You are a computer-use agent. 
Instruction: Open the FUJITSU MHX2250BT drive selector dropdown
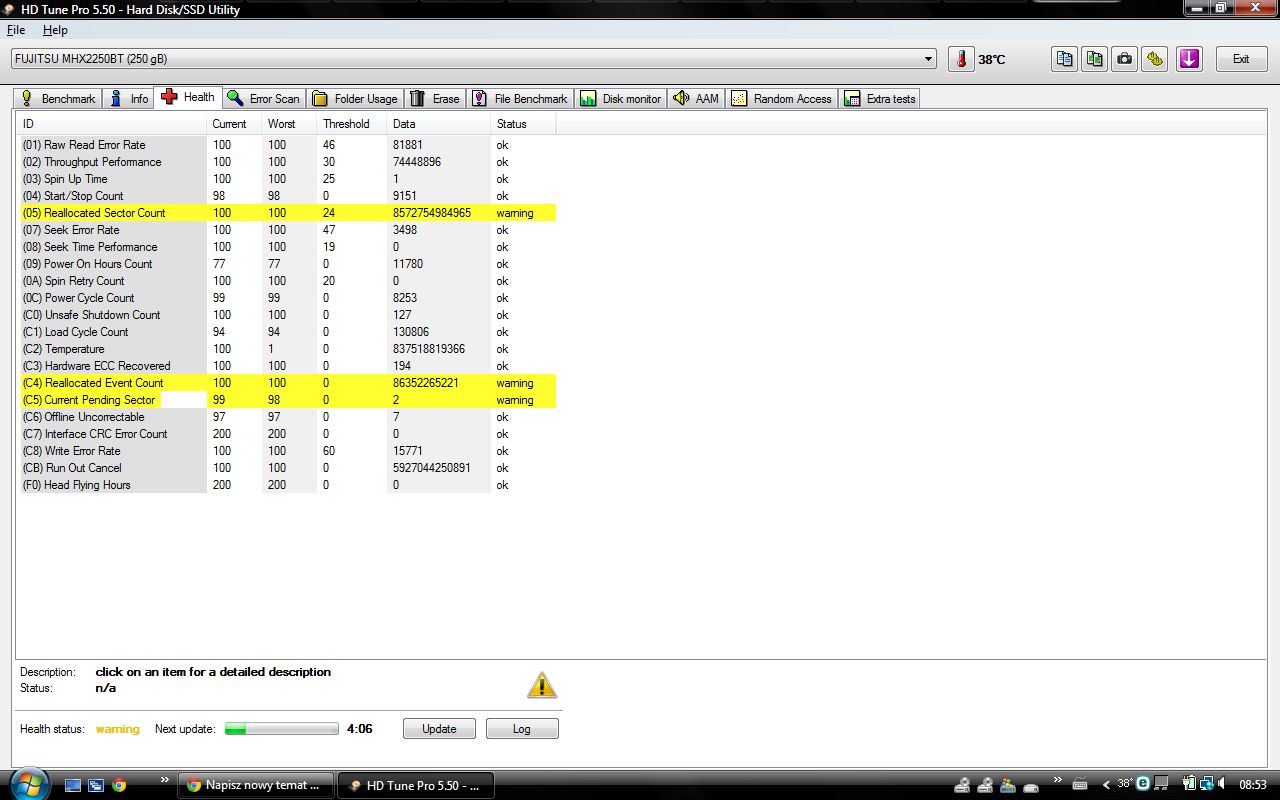pyautogui.click(x=474, y=59)
